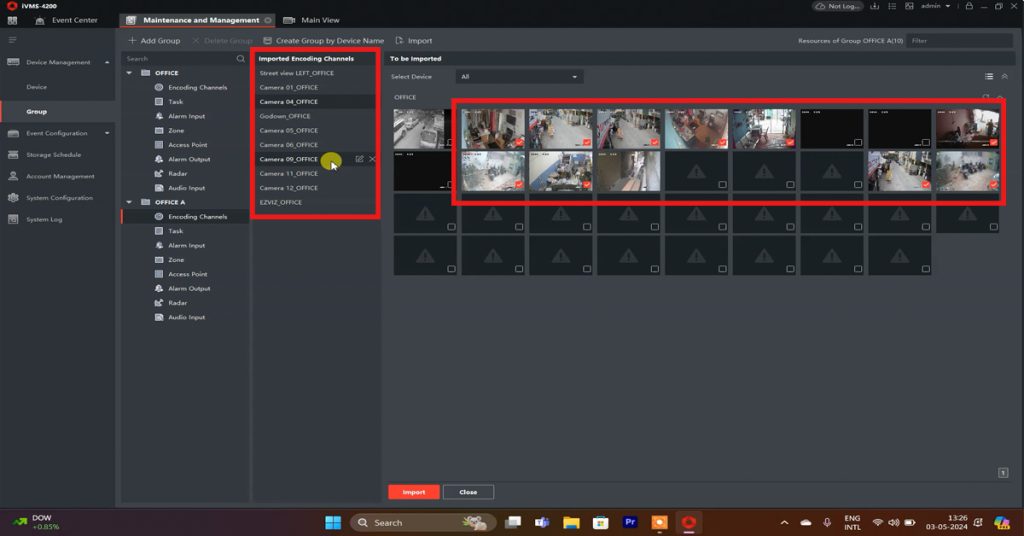Open the Select Device dropdown showing All
This screenshot has height=536, width=1024.
click(518, 77)
